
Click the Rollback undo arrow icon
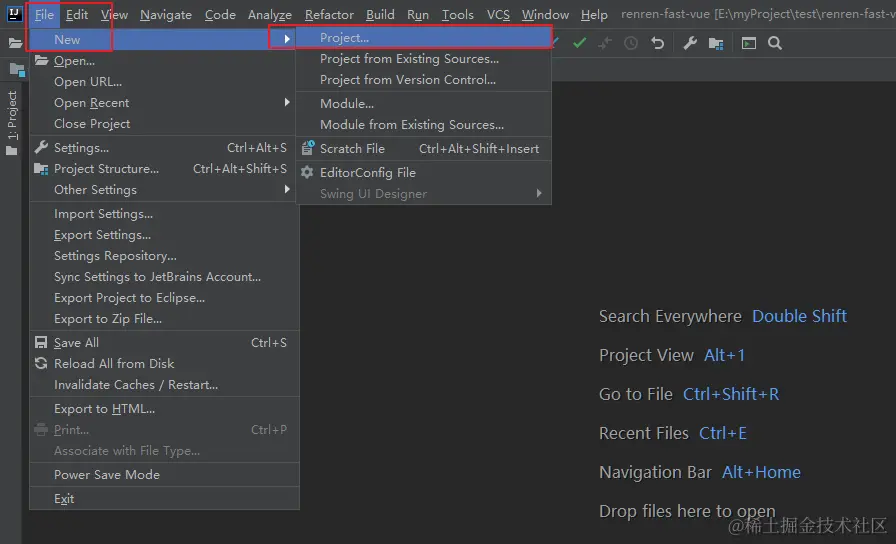658,43
